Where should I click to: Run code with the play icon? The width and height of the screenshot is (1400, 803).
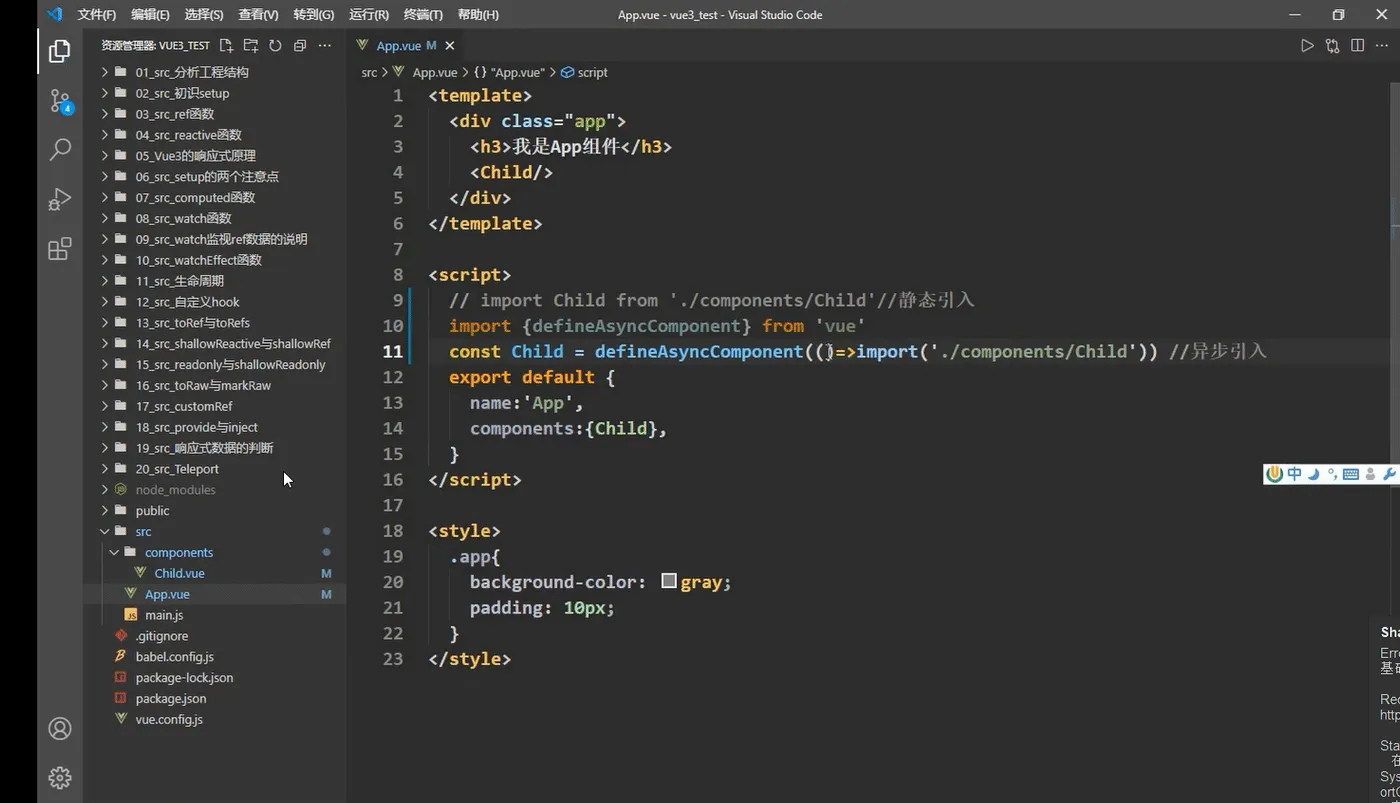point(1307,45)
